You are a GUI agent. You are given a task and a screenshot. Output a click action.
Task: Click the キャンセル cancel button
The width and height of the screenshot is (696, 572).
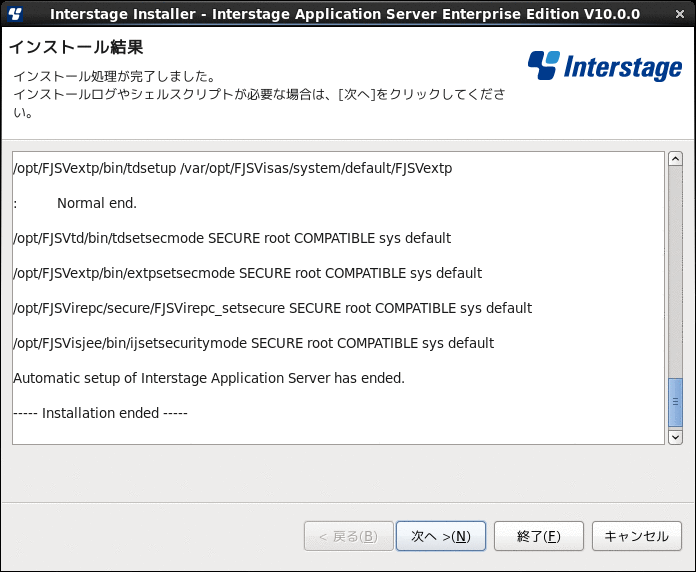point(637,536)
